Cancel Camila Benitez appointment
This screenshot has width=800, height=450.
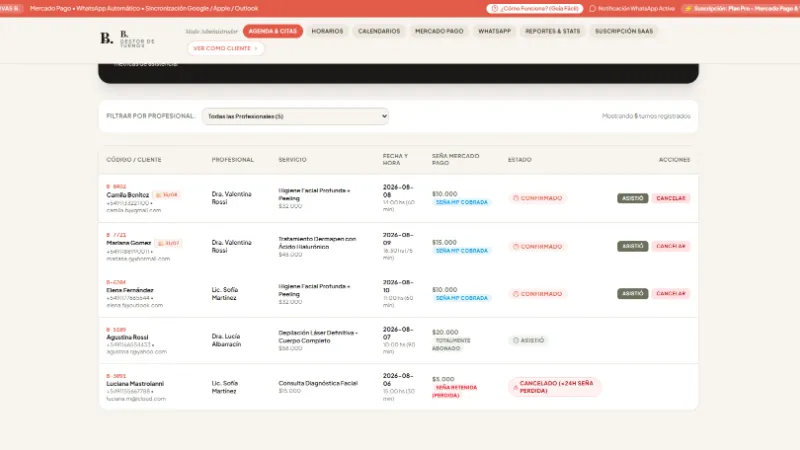670,198
